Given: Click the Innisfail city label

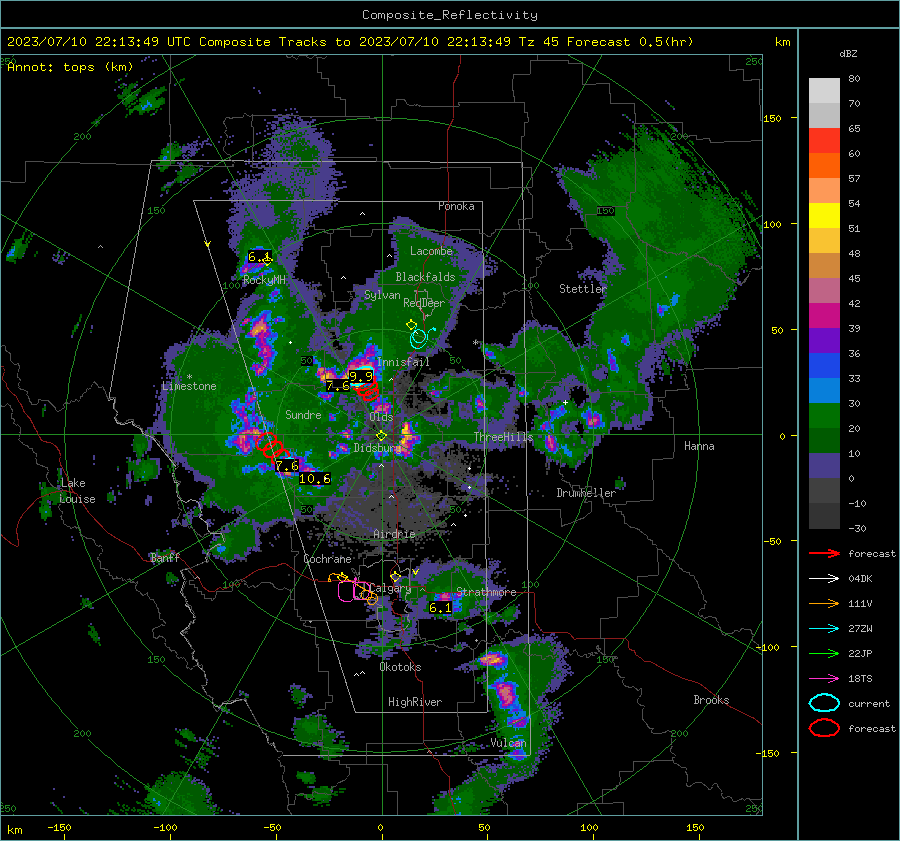Looking at the screenshot, I should click(x=403, y=362).
